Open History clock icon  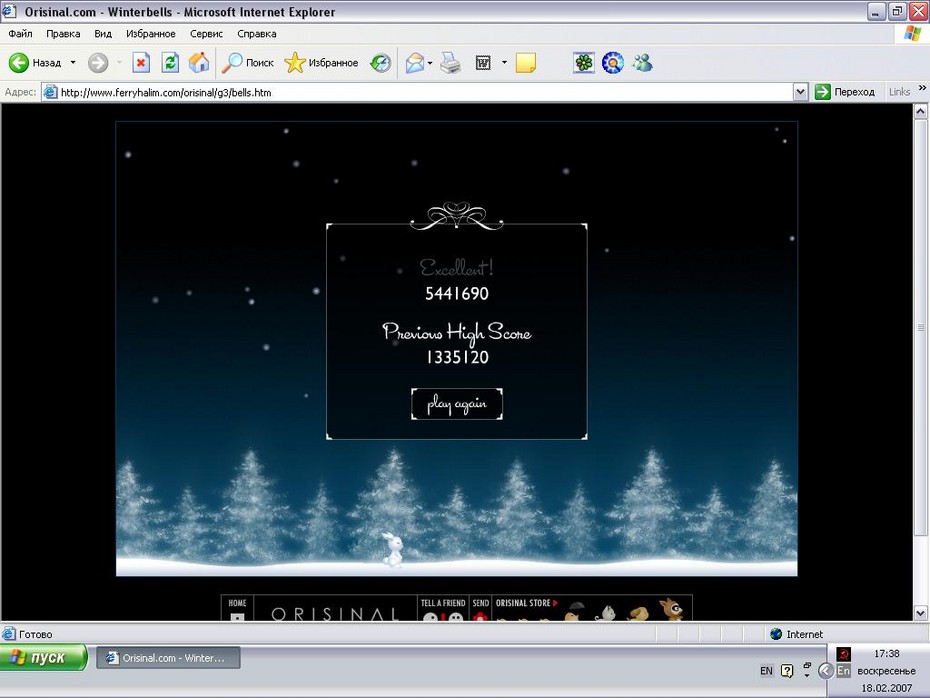tap(380, 62)
